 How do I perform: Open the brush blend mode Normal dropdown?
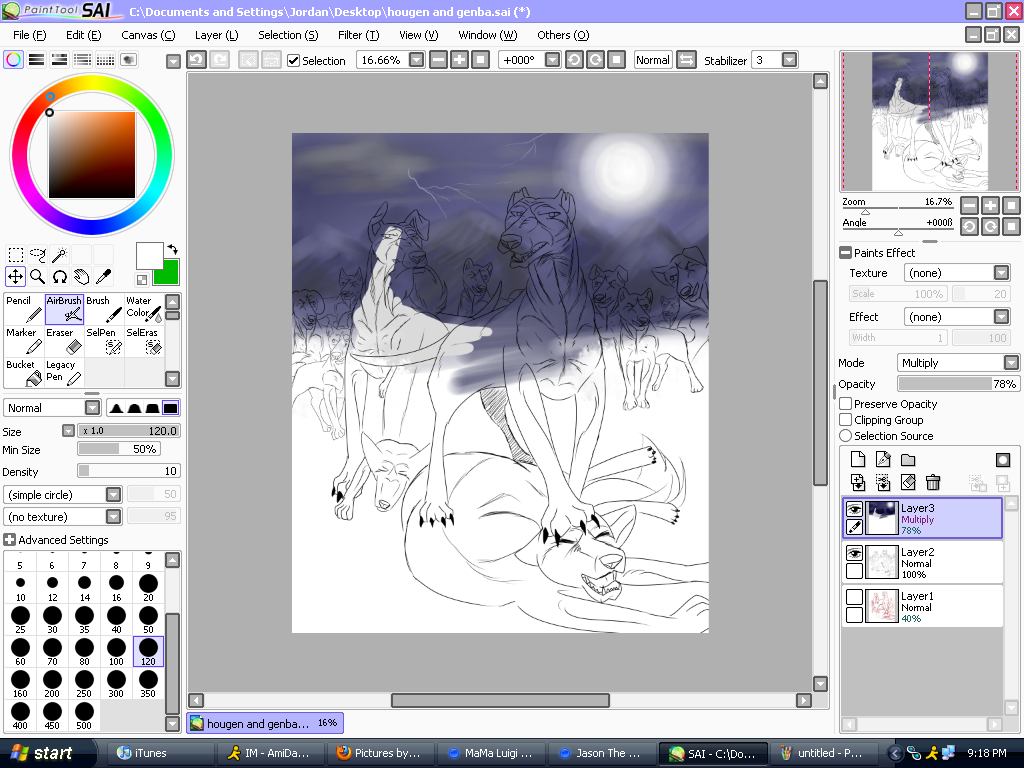(x=93, y=408)
